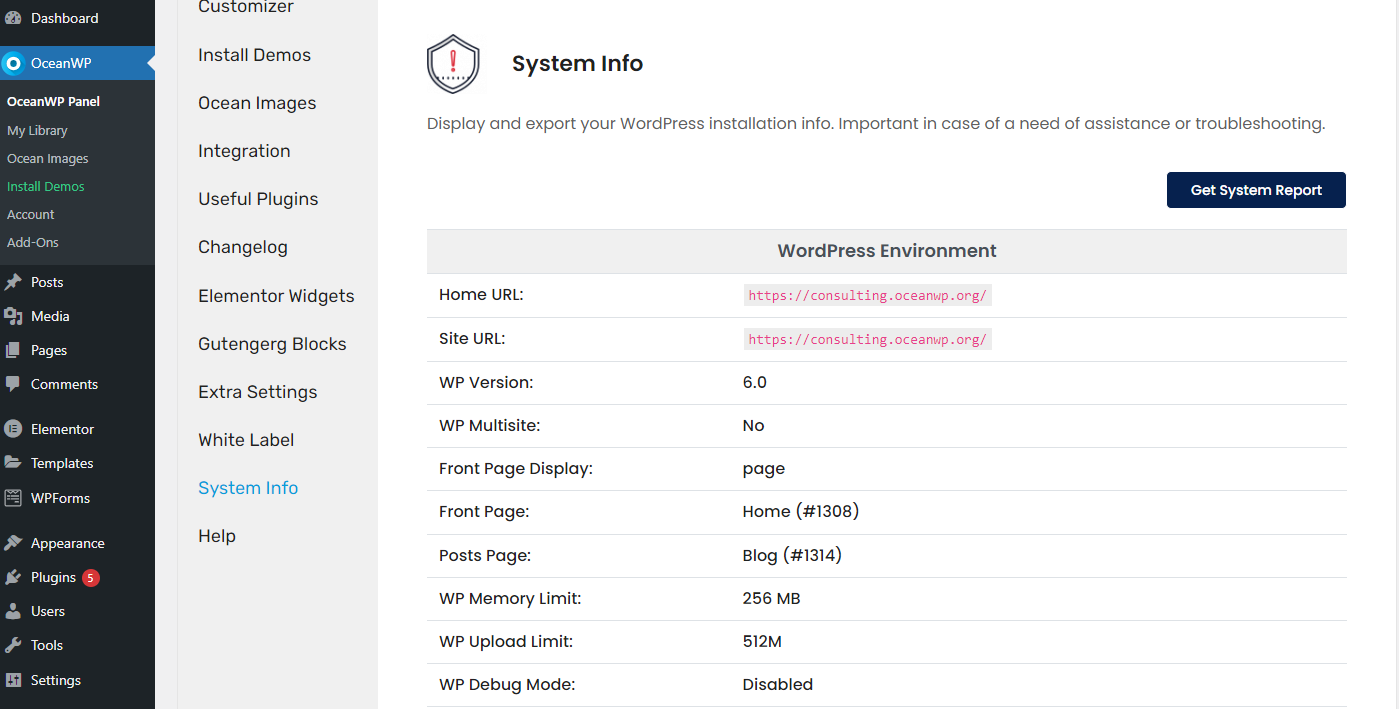Click the Home URL value
Viewport: 1399px width, 709px height.
tap(867, 295)
